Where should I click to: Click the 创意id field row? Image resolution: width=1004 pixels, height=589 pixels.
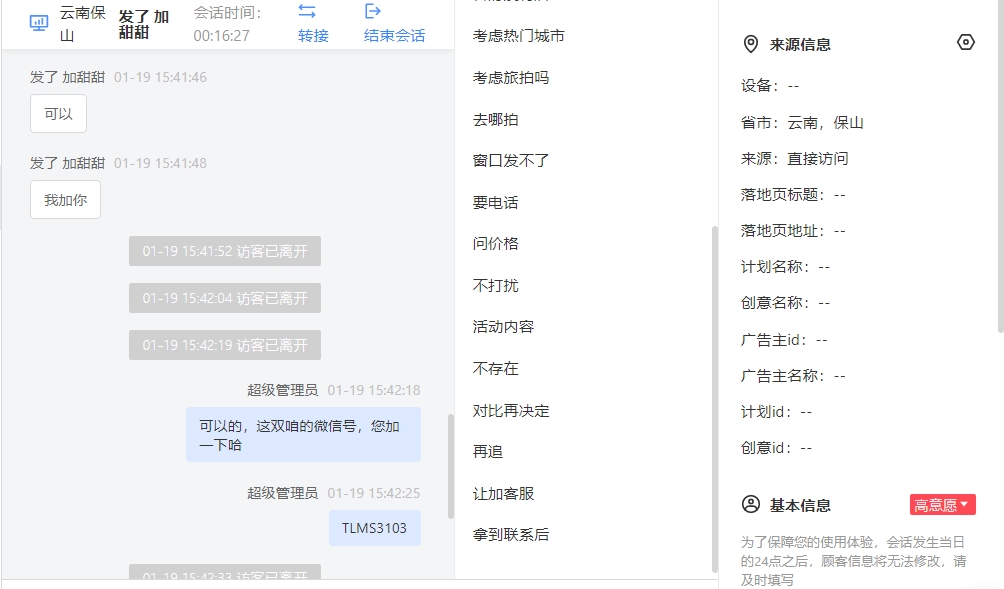777,448
